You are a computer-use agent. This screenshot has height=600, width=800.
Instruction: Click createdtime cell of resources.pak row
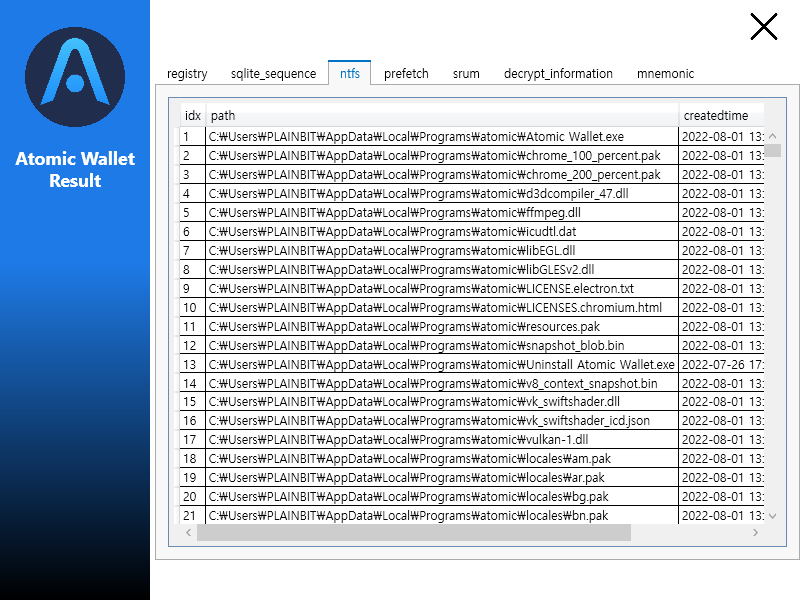click(x=721, y=326)
